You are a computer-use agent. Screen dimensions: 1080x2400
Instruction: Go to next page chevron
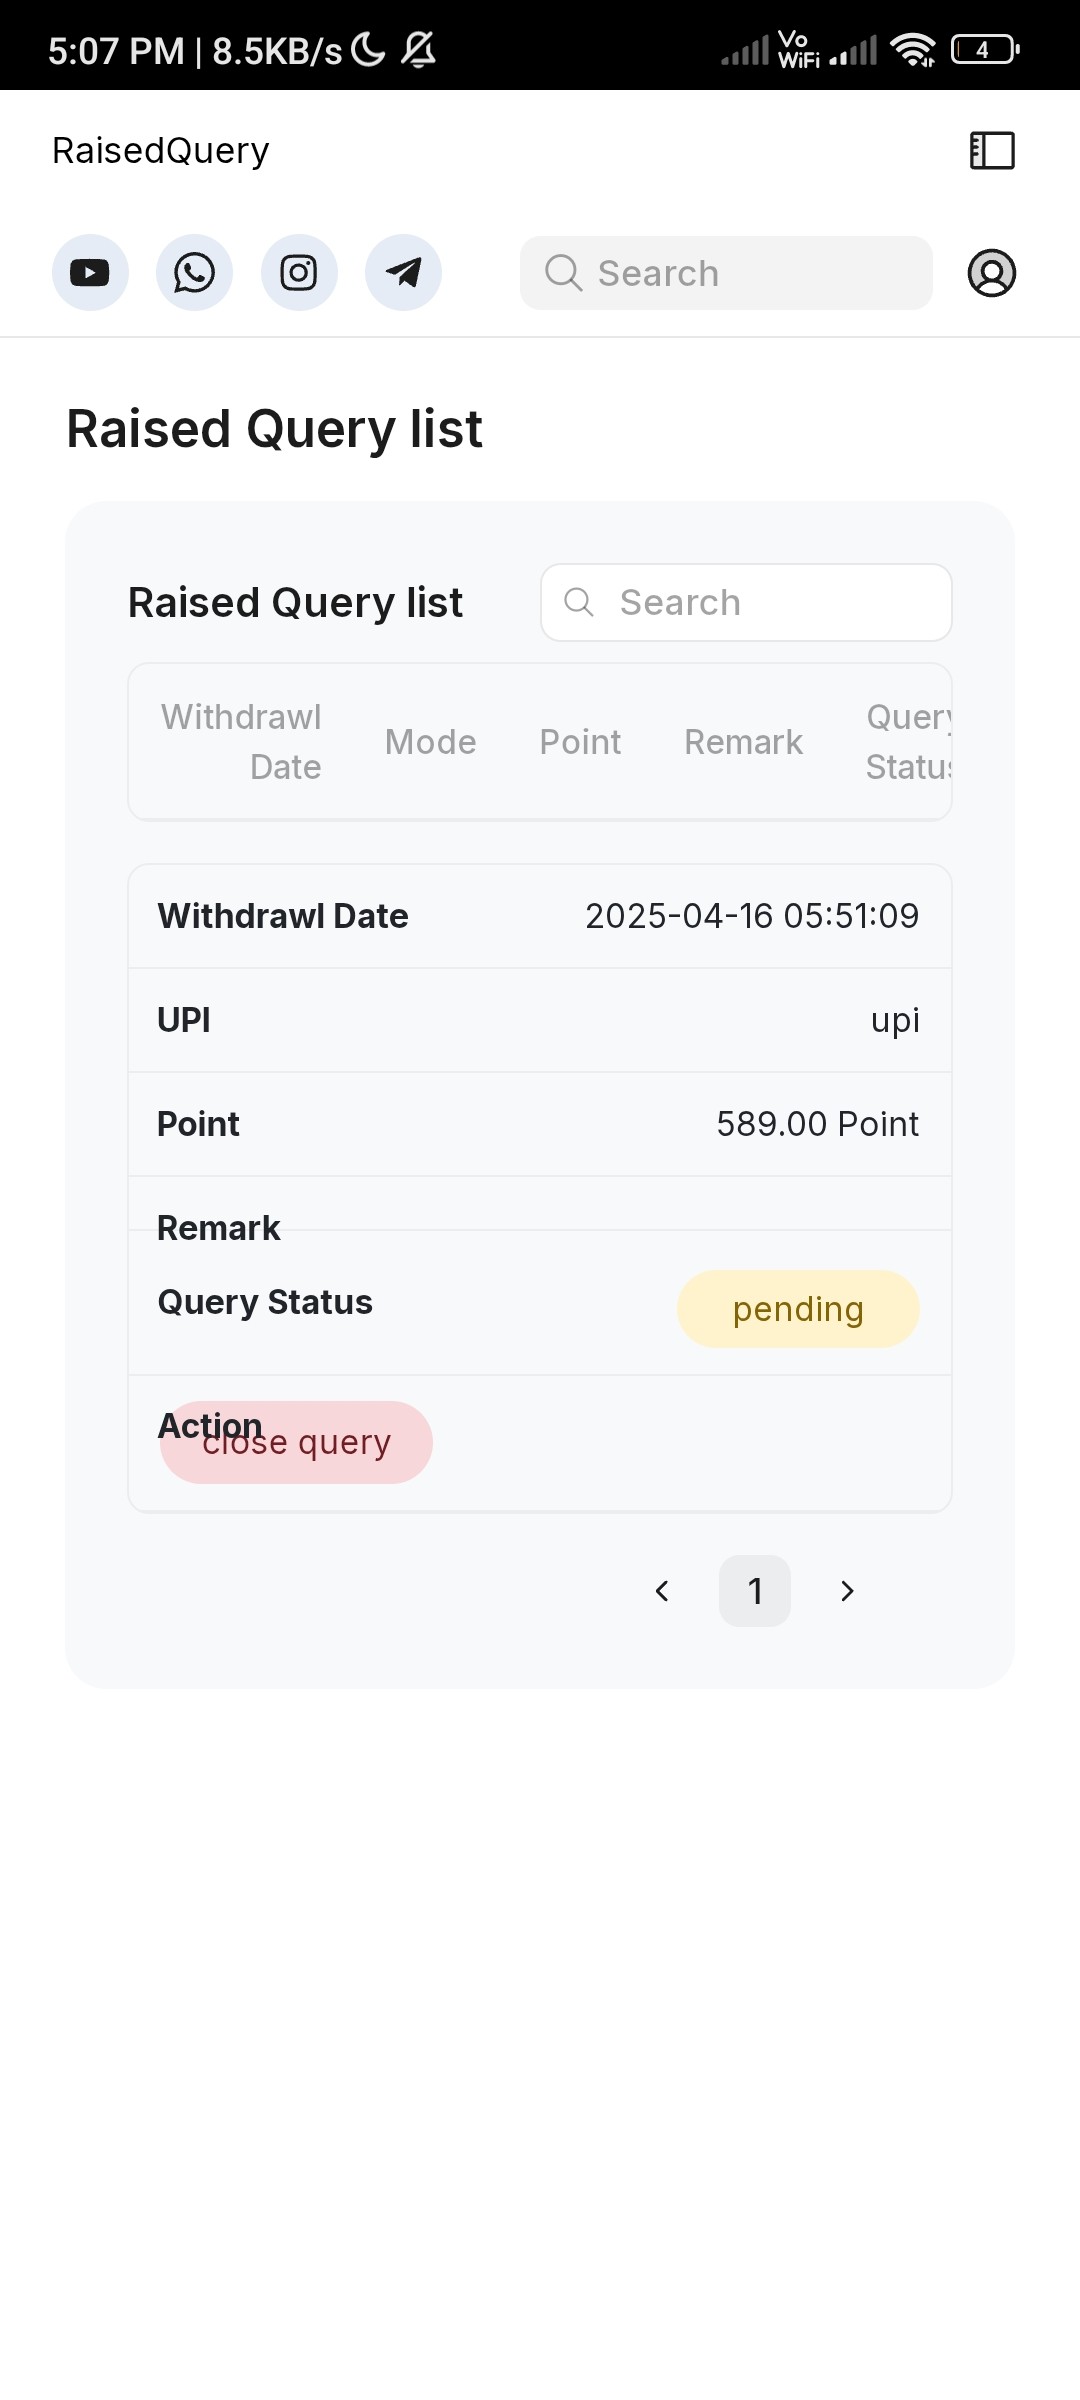pos(847,1591)
